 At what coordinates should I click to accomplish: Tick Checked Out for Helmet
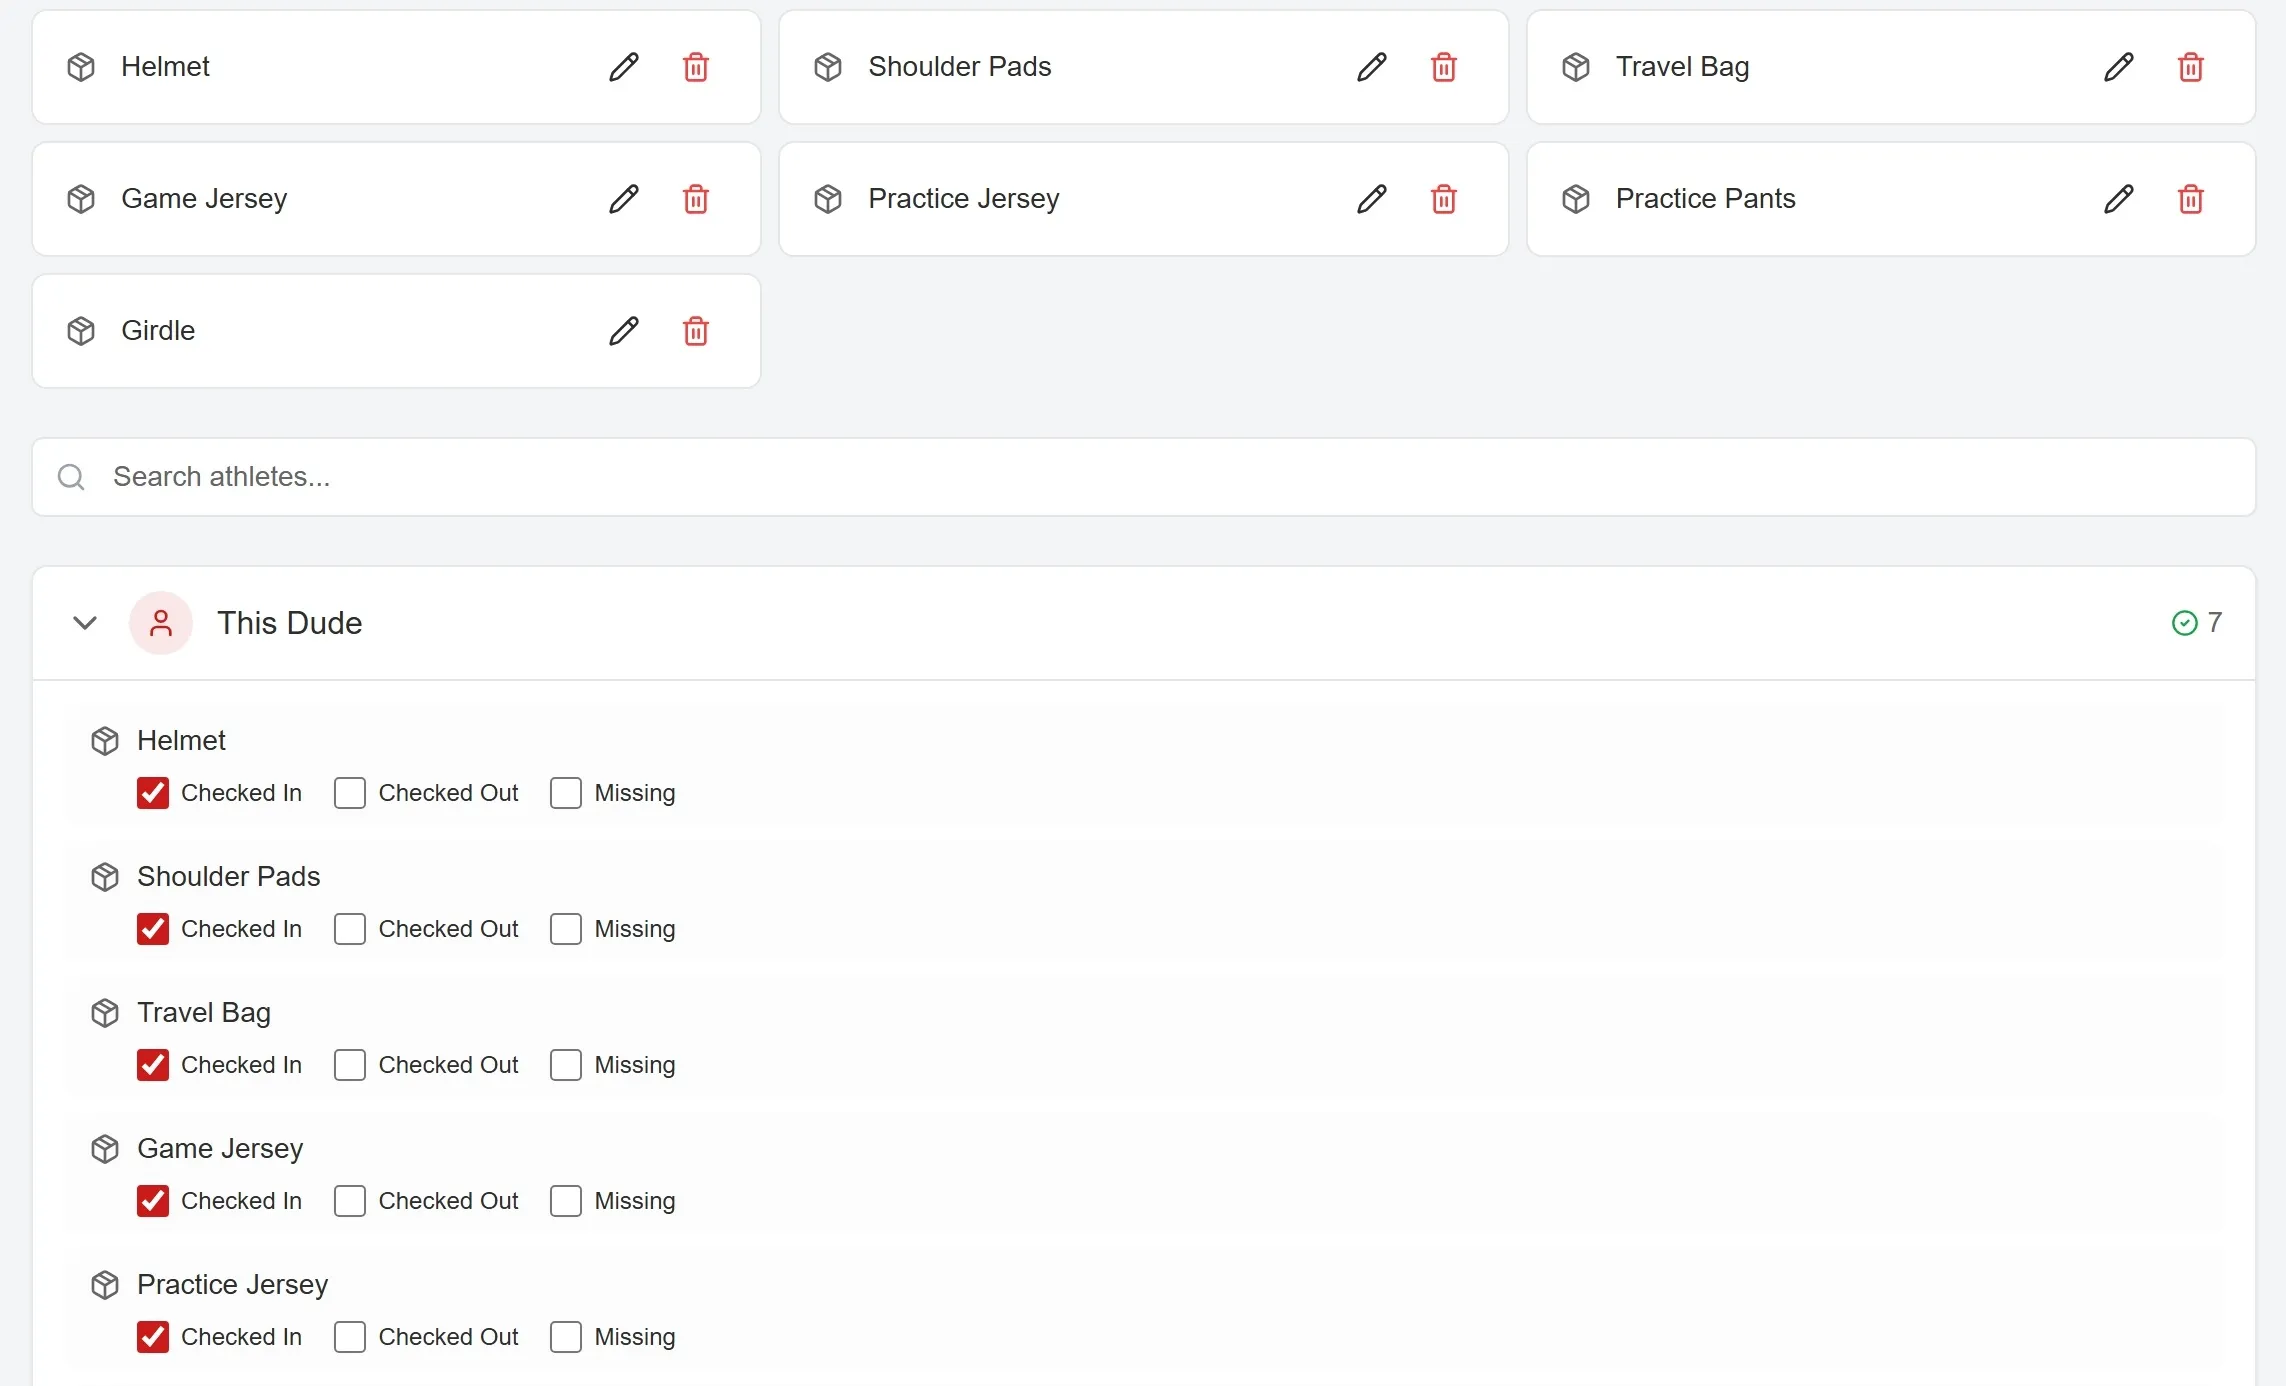coord(350,793)
